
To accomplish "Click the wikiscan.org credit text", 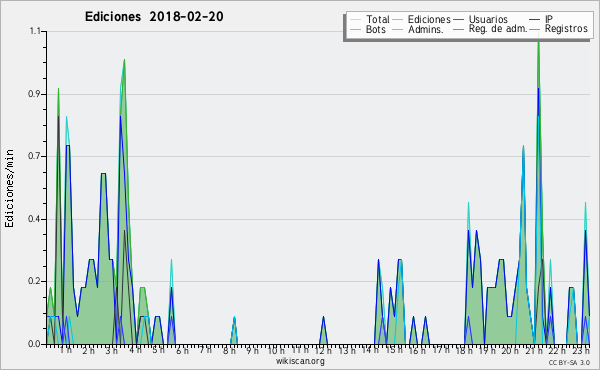I will tap(300, 361).
